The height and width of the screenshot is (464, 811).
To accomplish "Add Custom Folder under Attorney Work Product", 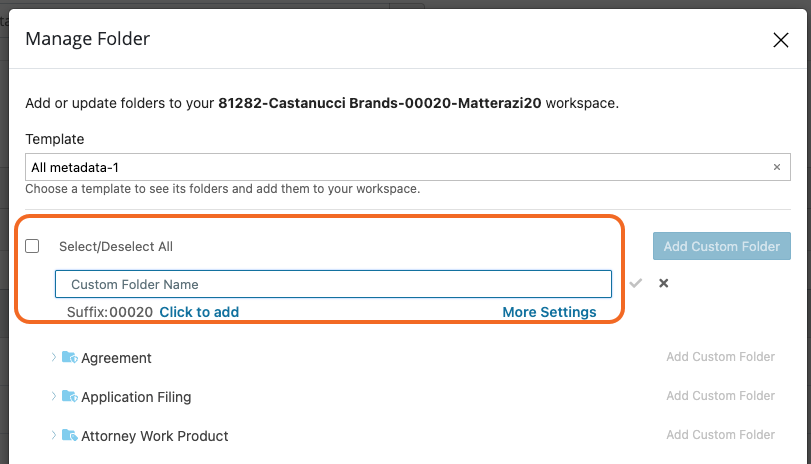I will tap(720, 435).
